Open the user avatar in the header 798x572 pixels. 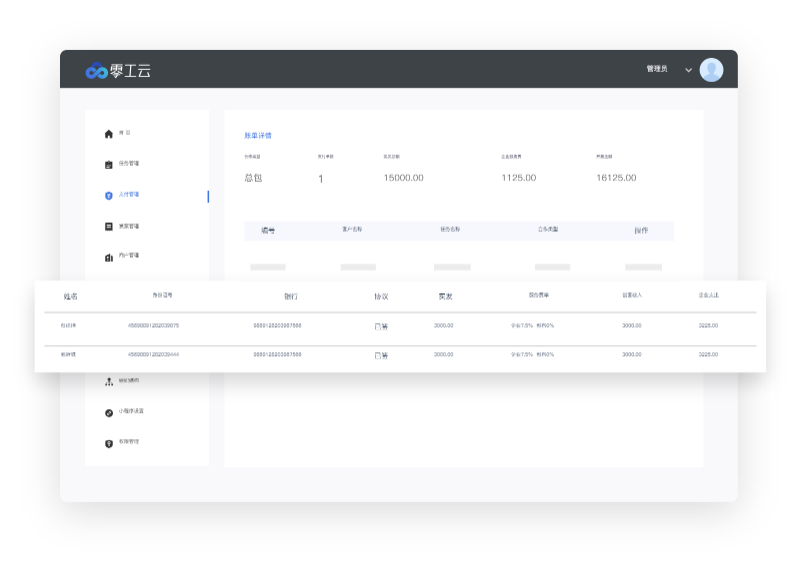coord(711,69)
